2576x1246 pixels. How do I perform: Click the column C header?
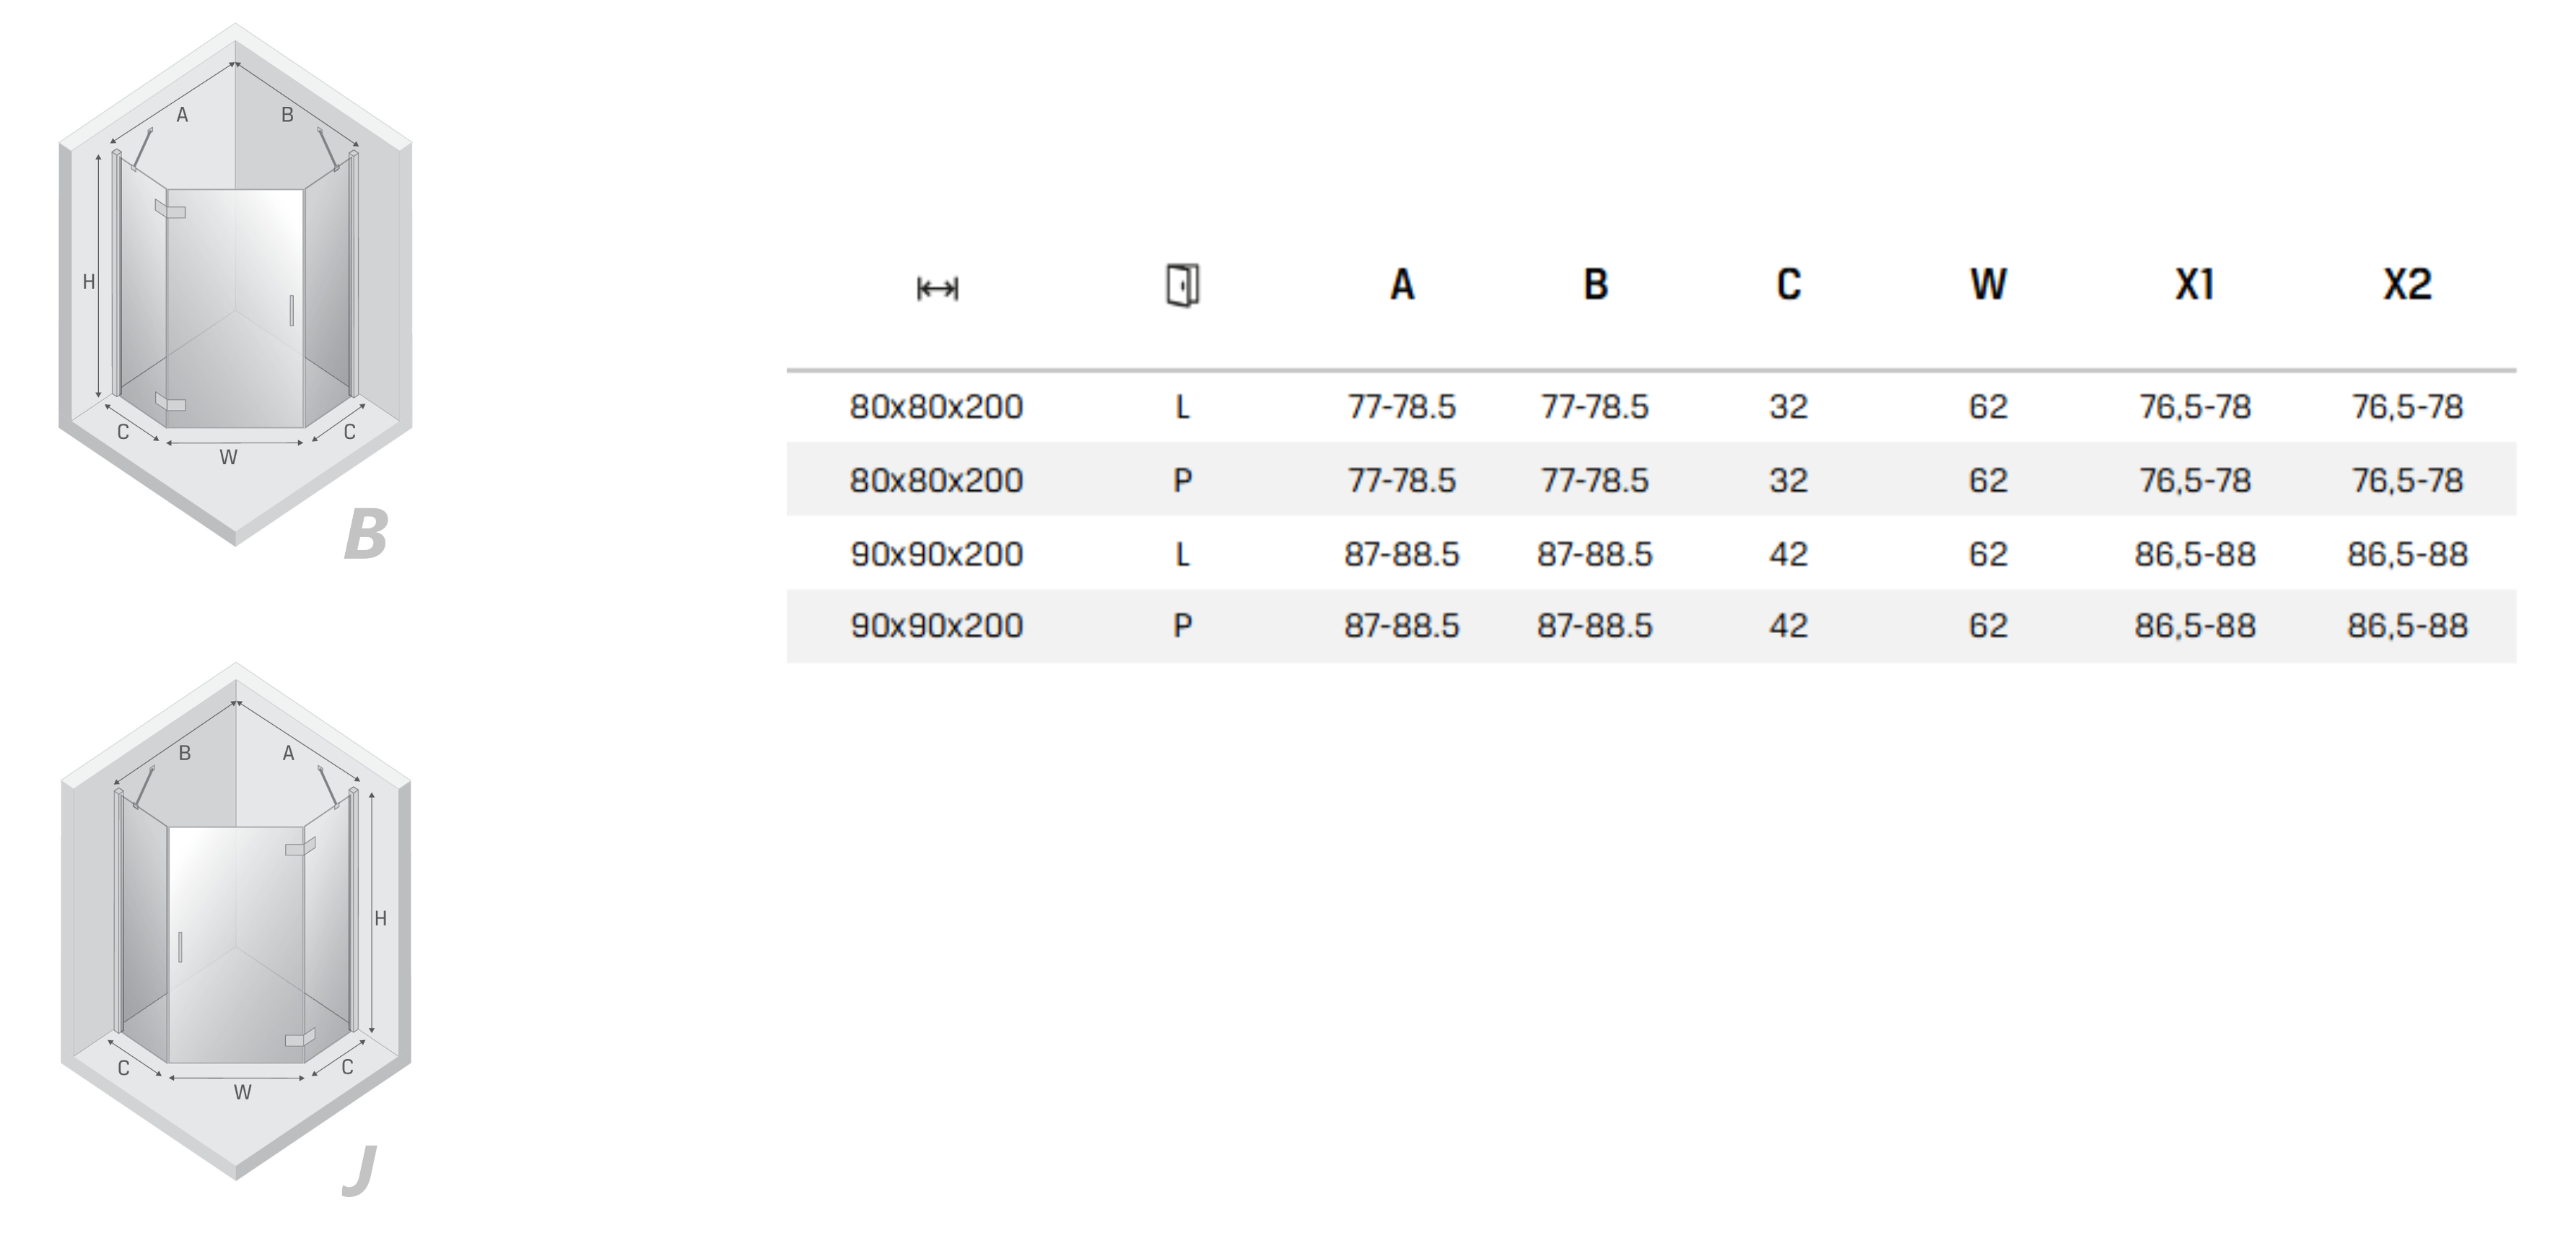click(x=1788, y=285)
